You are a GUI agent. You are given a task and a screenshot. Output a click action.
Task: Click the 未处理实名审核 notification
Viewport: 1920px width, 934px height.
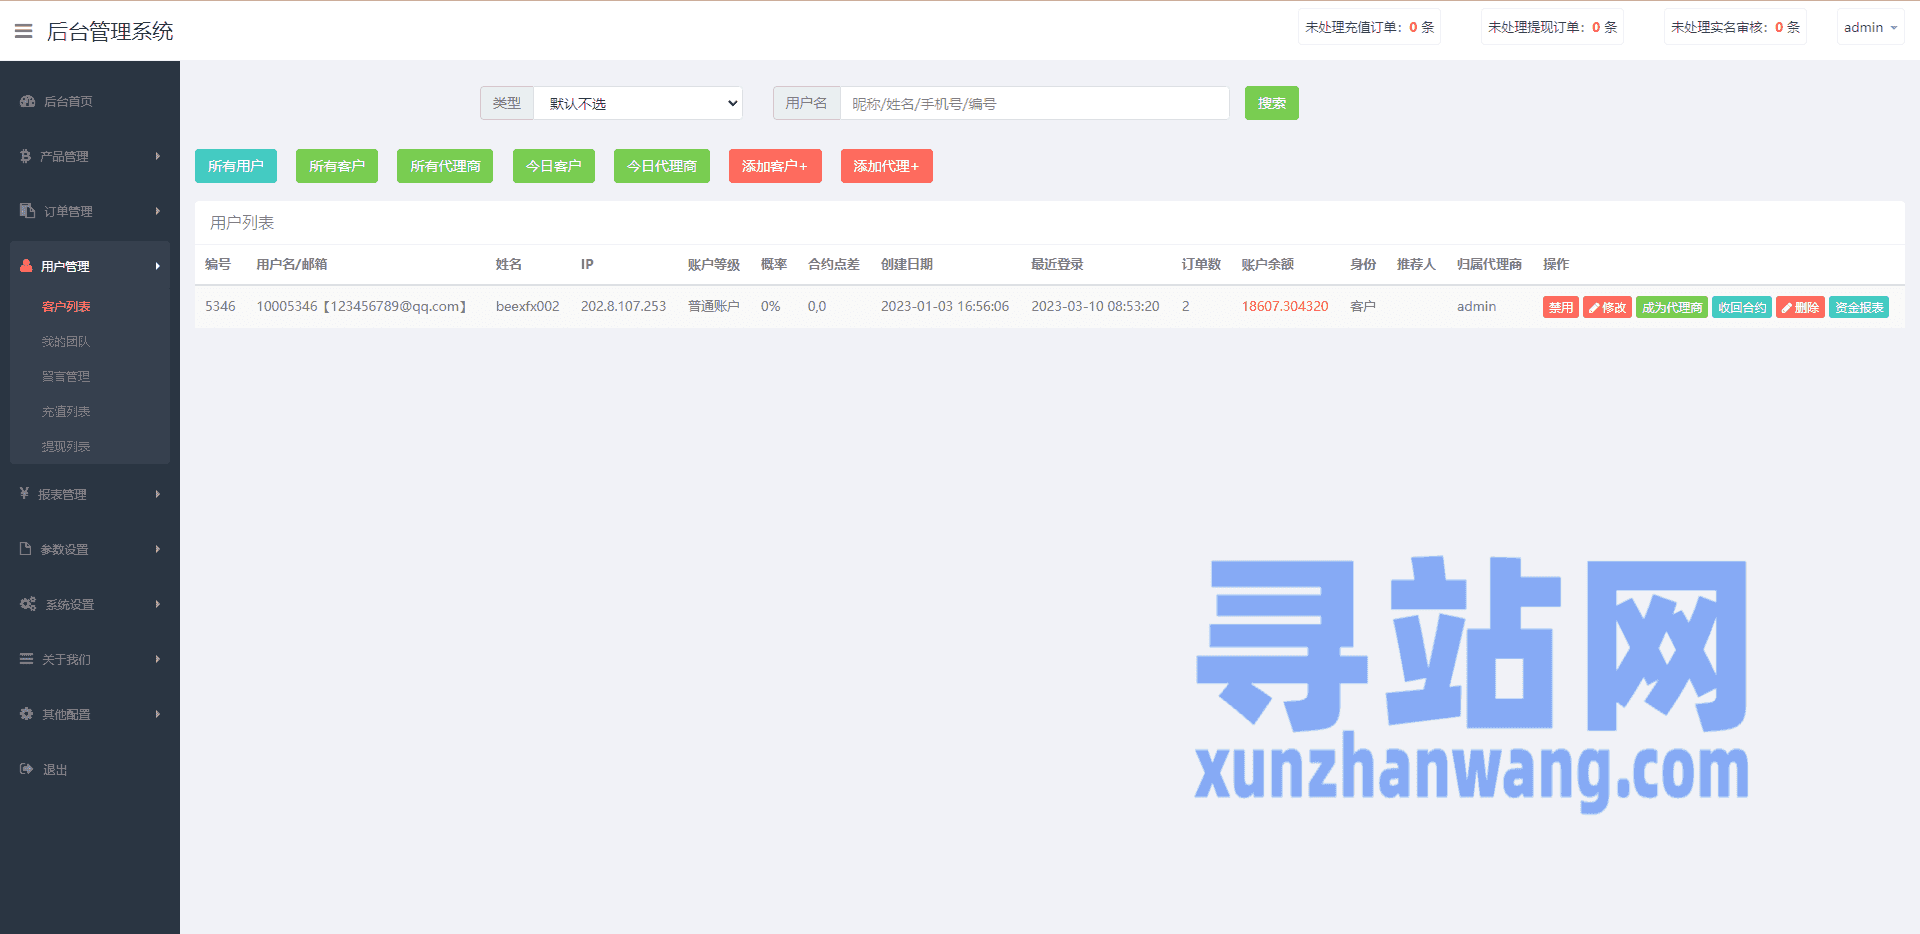click(1735, 27)
